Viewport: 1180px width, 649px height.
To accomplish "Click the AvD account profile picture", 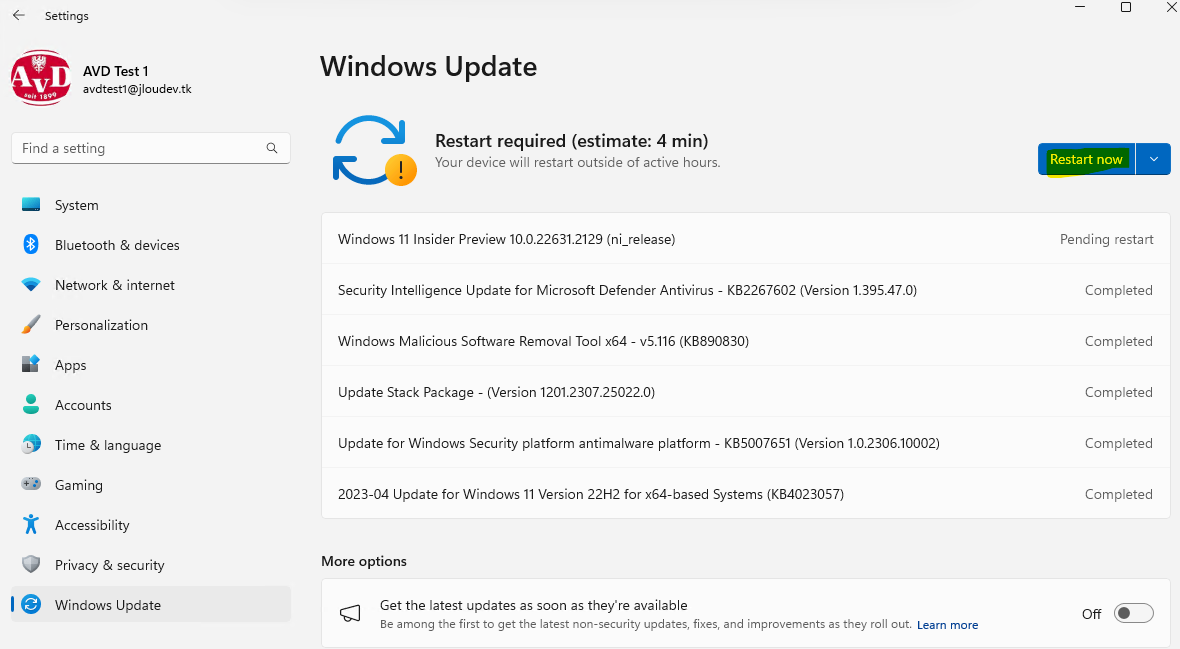I will [41, 78].
